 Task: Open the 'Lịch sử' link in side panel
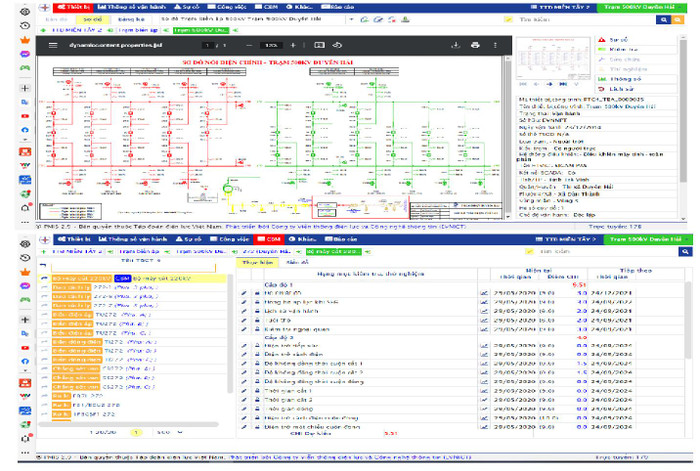tap(617, 89)
